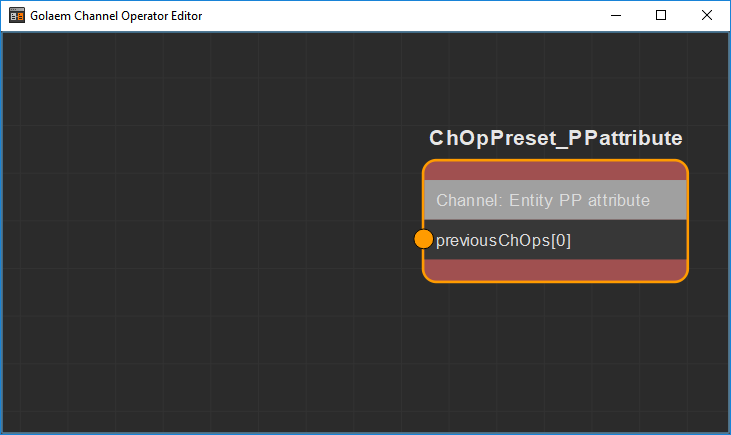Maximize the Golaem Channel Operator Editor window

pyautogui.click(x=661, y=15)
